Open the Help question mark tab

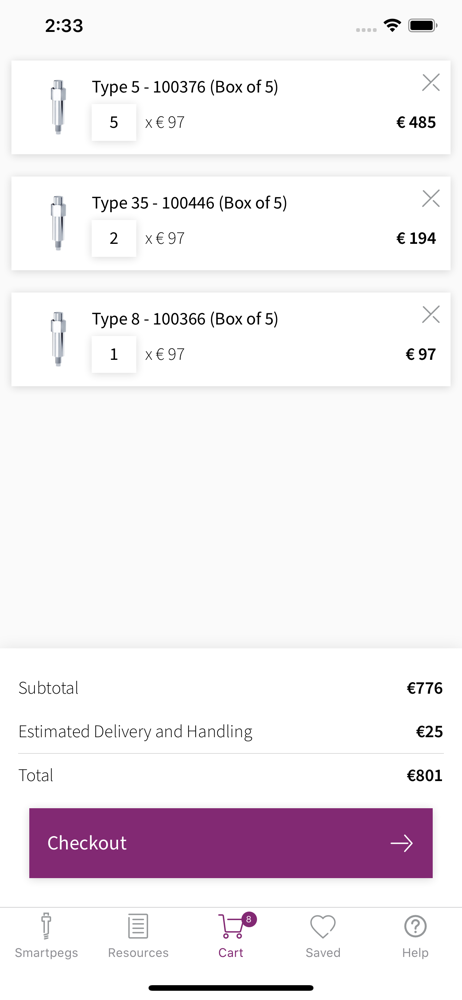tap(415, 936)
